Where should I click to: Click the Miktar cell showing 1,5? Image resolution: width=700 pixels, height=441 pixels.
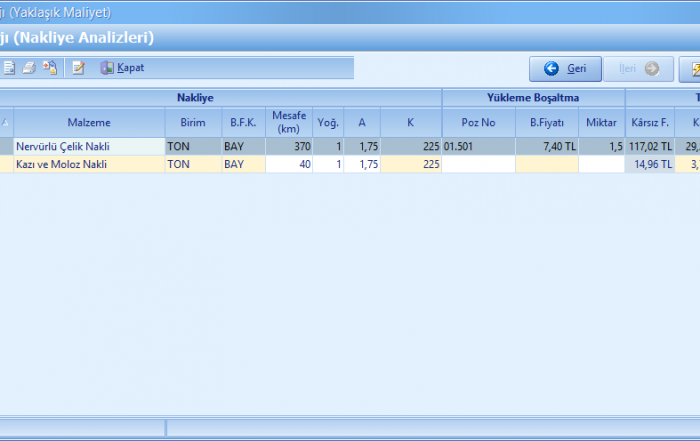coord(601,146)
